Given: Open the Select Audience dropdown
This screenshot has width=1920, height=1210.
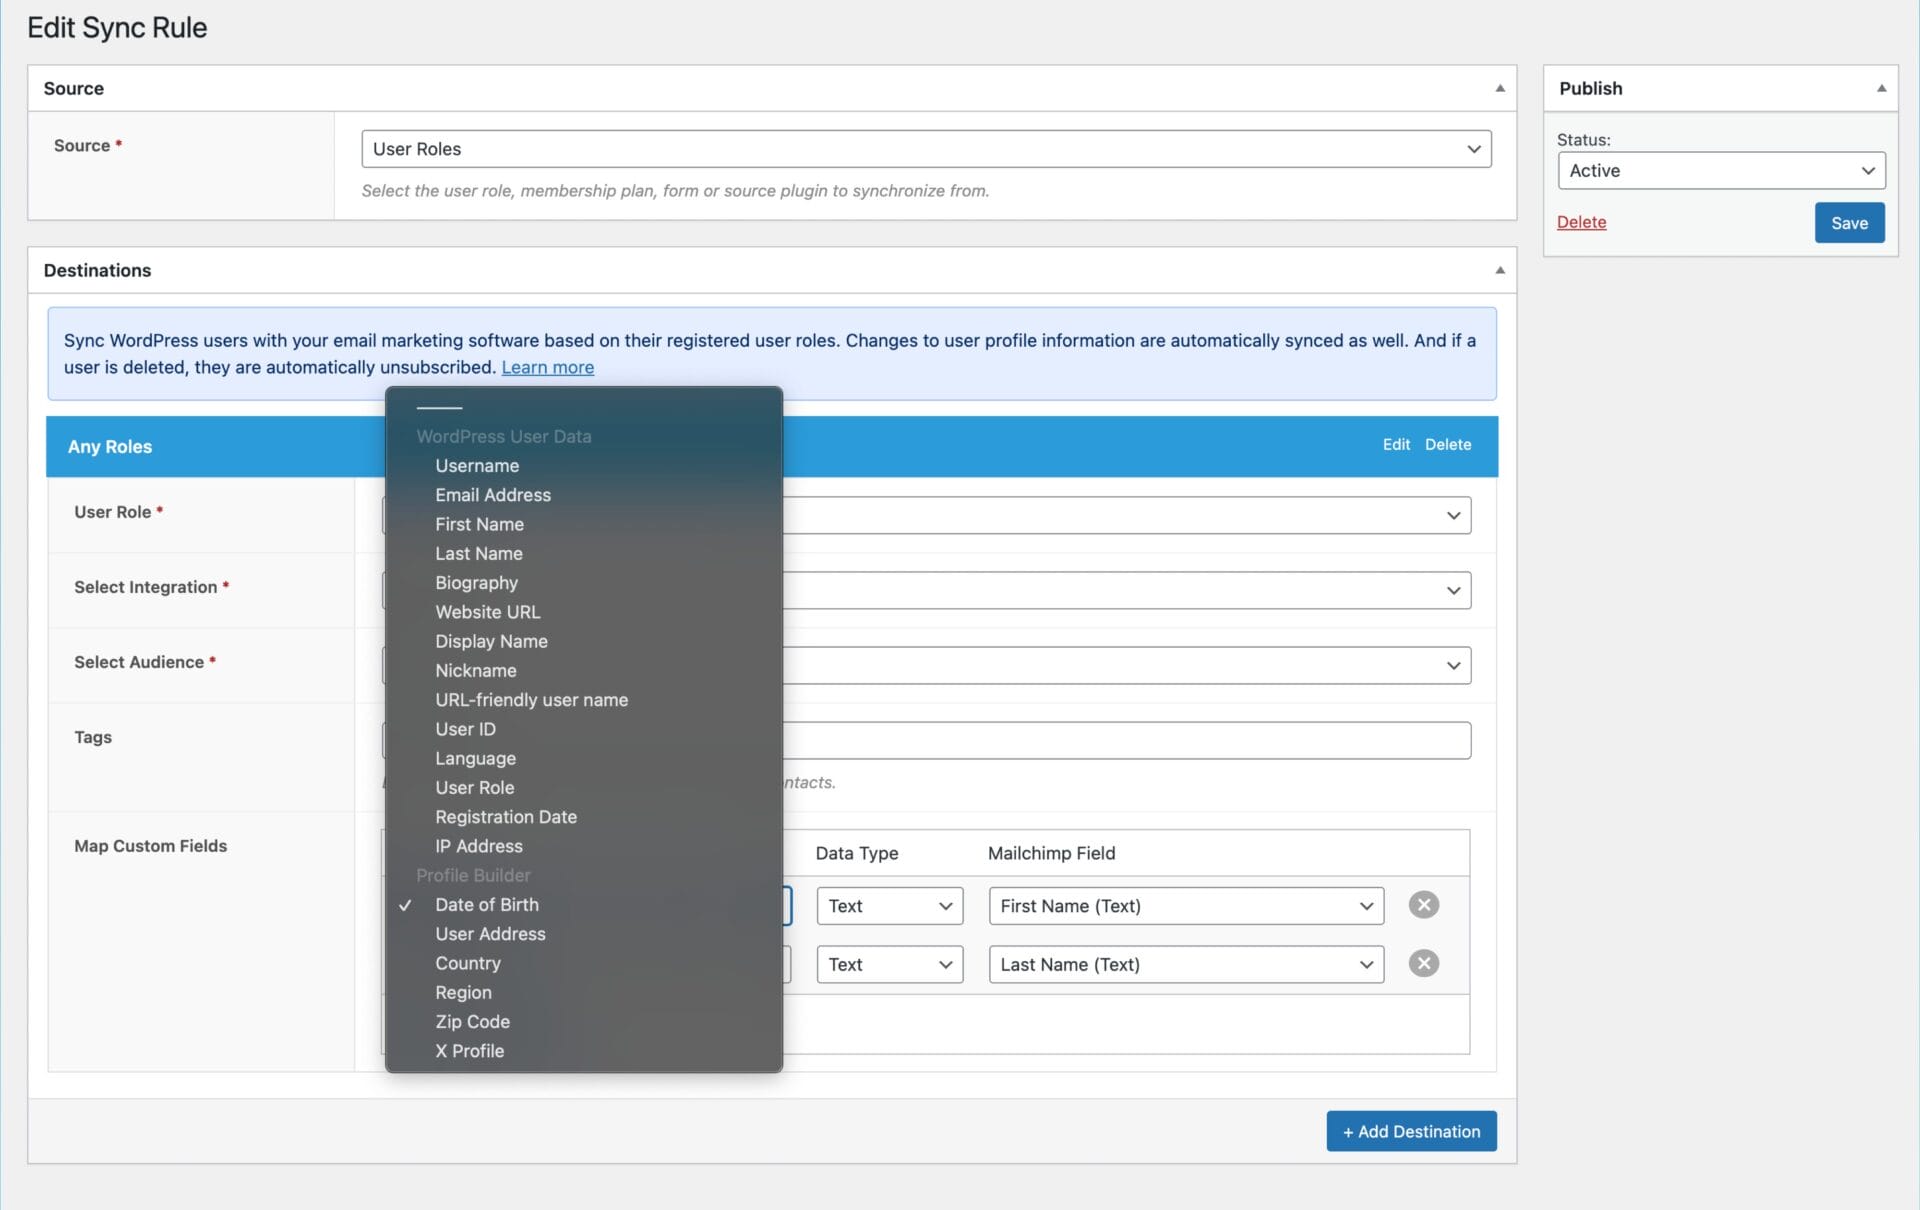Looking at the screenshot, I should tap(1127, 665).
